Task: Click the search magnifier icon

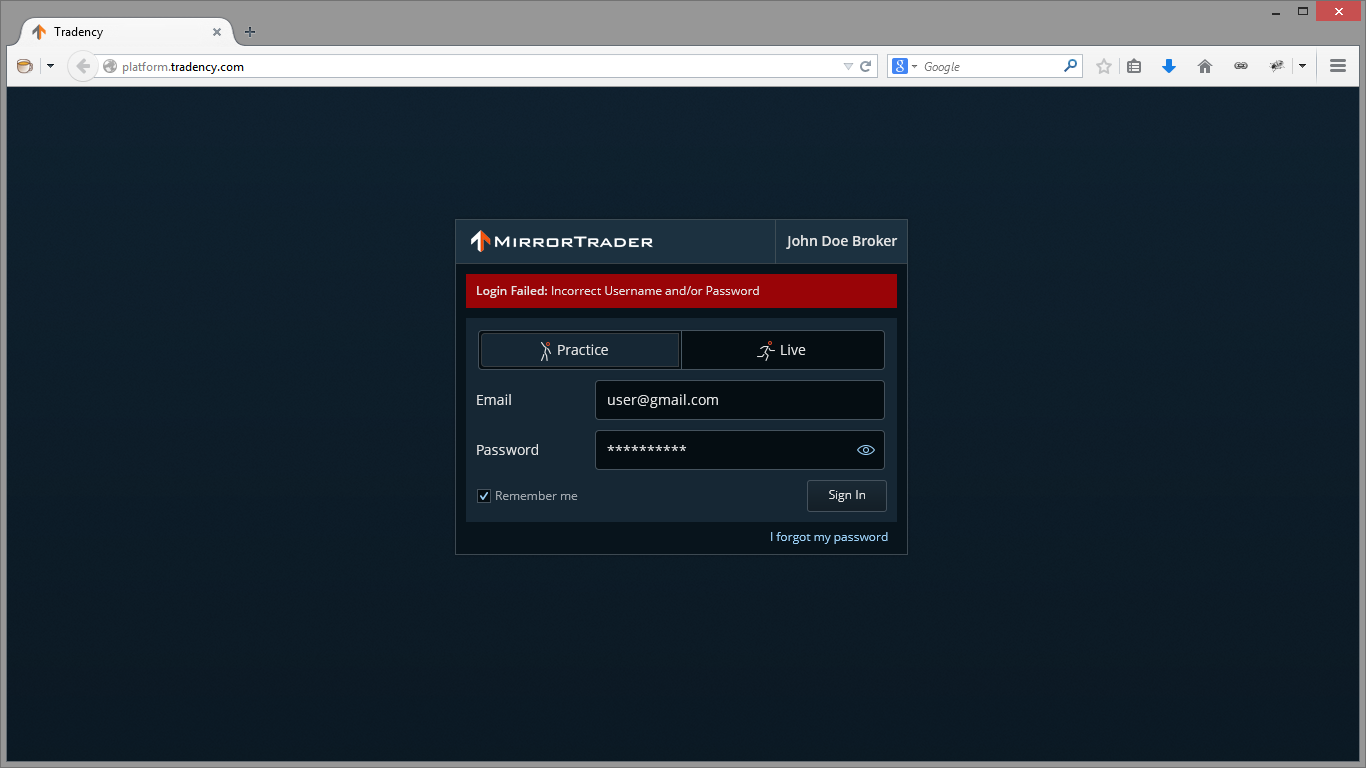Action: (x=1071, y=66)
